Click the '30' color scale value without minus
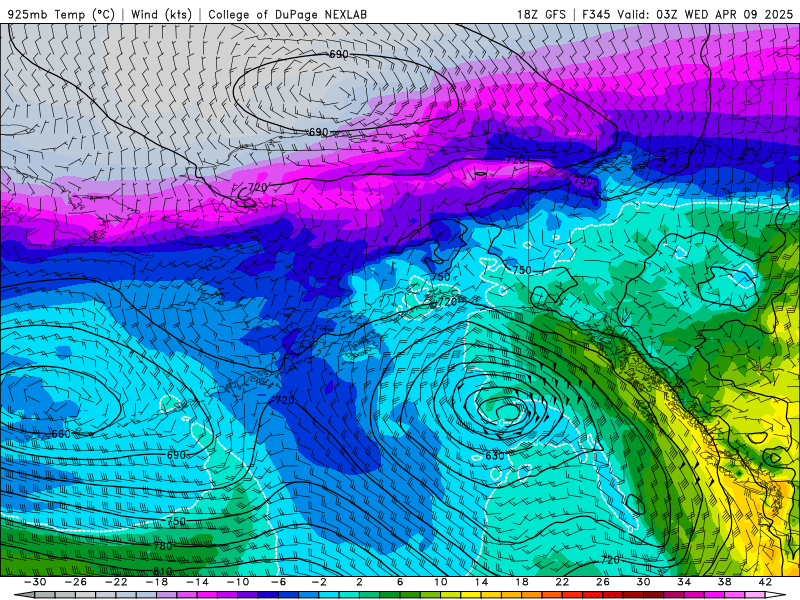The height and width of the screenshot is (600, 800). pos(643,582)
